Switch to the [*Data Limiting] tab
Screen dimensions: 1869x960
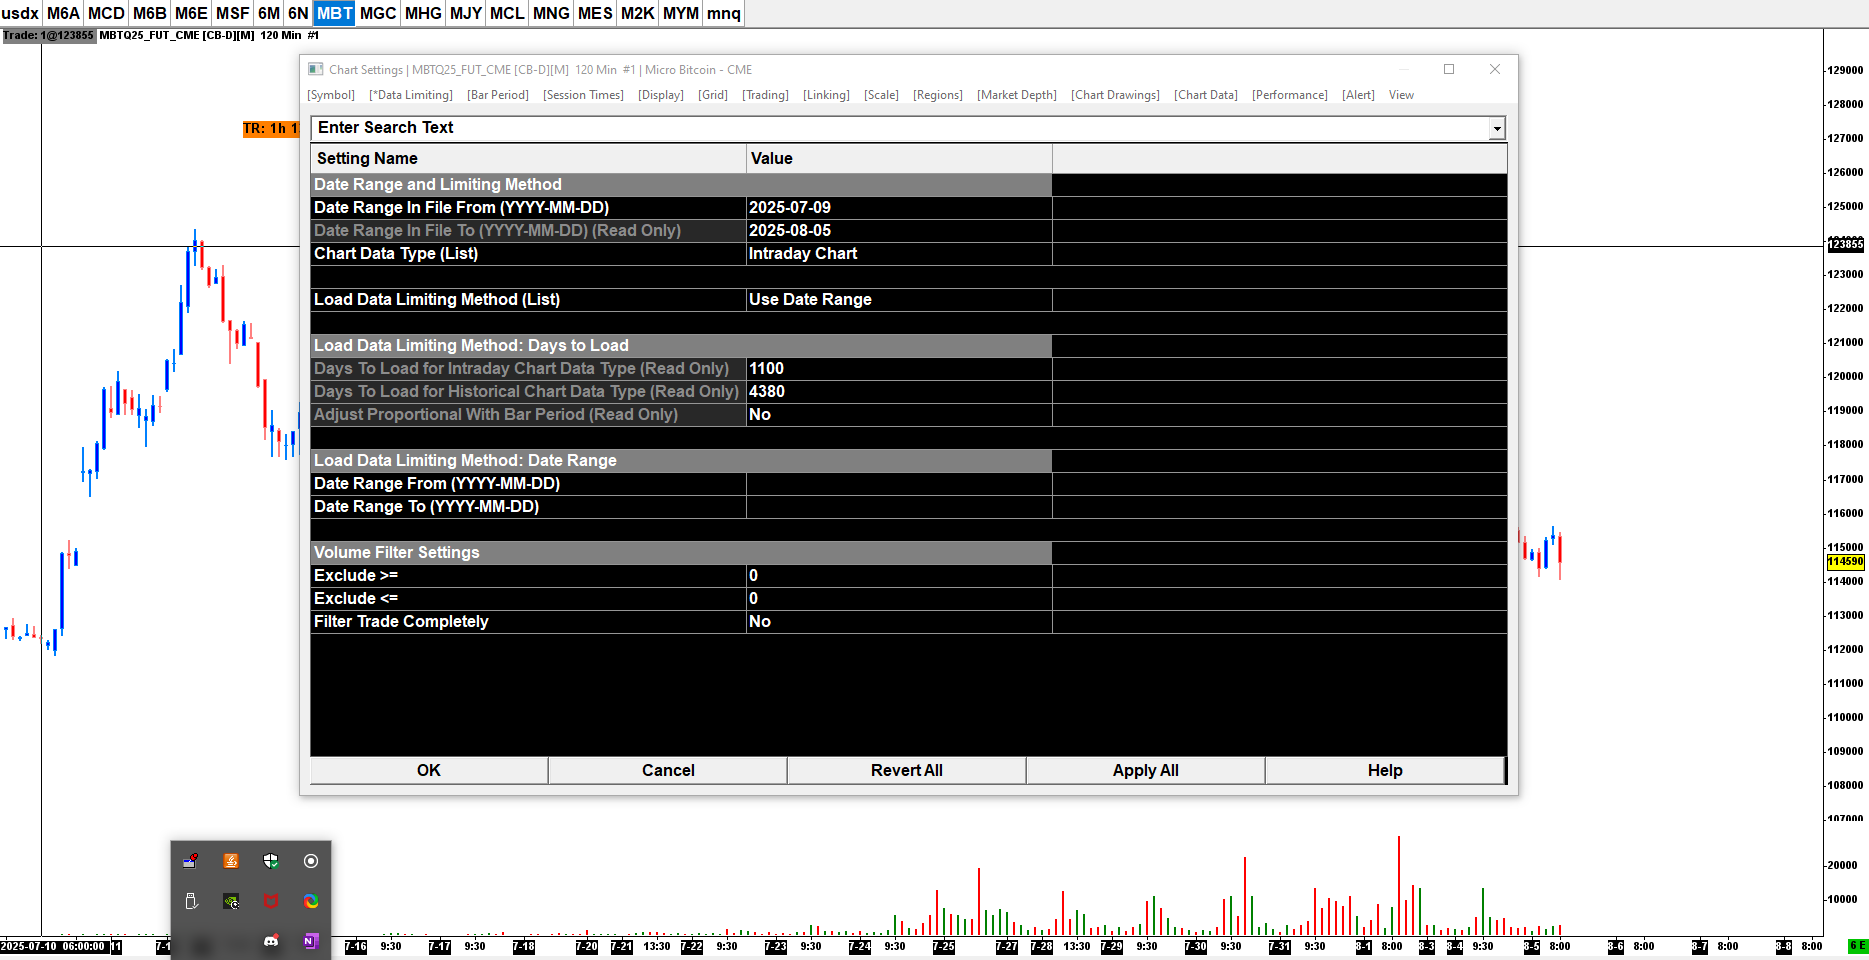(x=411, y=95)
